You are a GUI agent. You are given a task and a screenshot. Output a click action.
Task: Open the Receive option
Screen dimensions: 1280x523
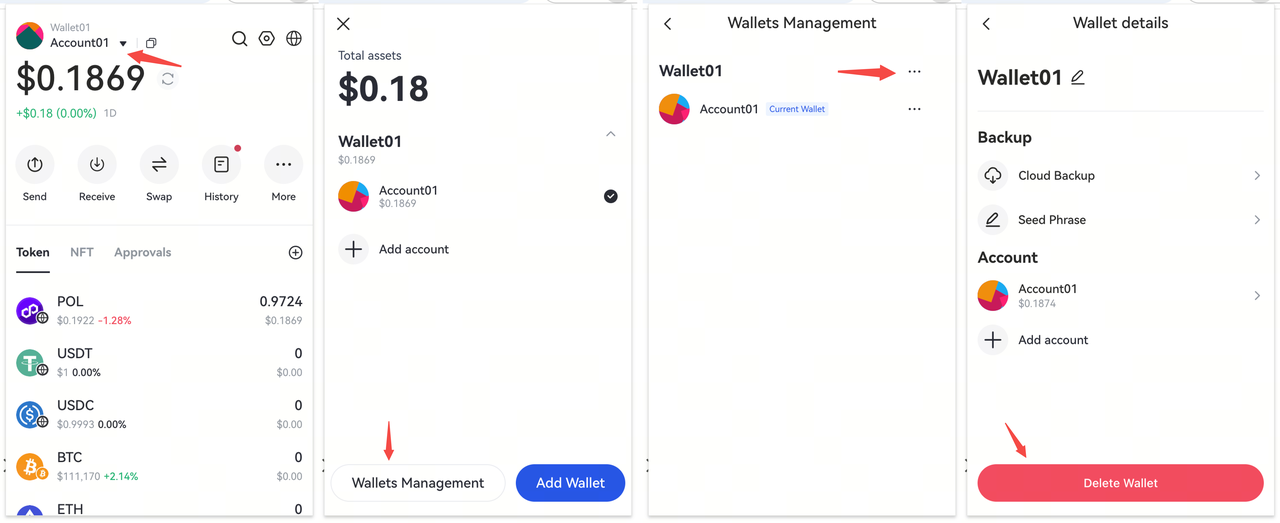pos(97,165)
